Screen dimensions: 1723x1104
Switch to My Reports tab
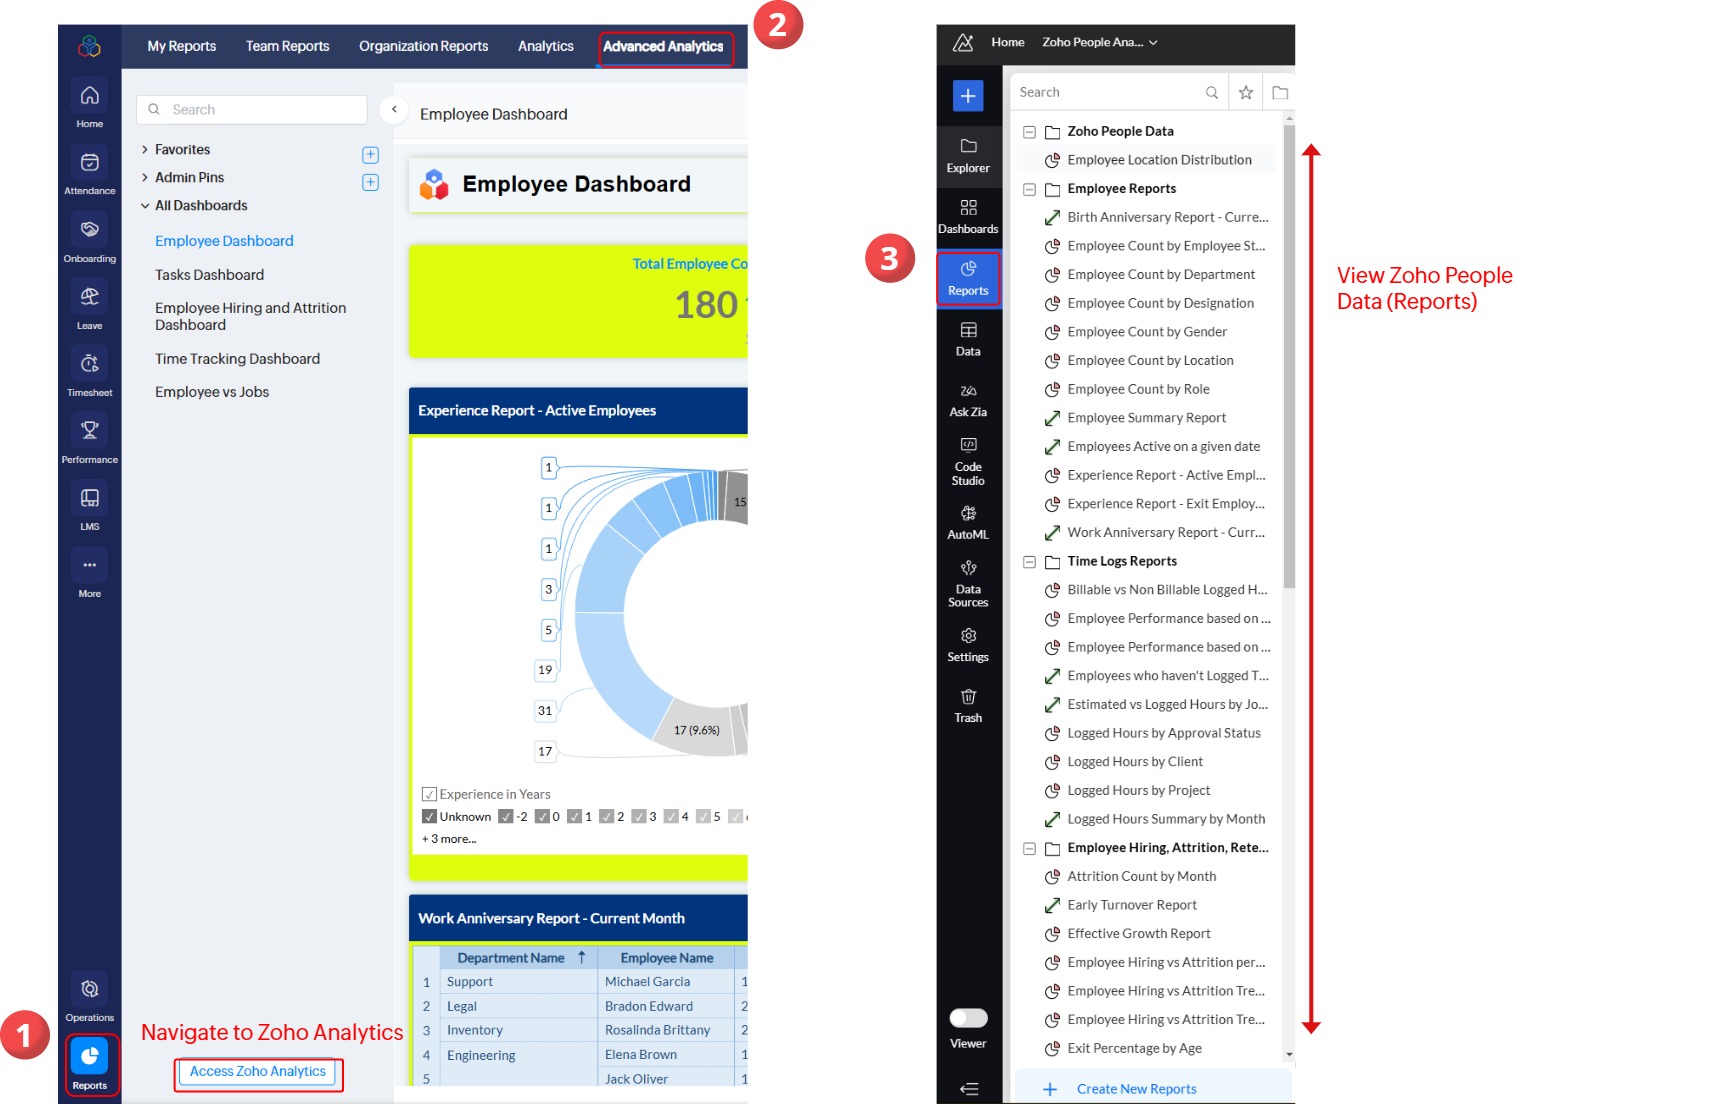pyautogui.click(x=181, y=46)
